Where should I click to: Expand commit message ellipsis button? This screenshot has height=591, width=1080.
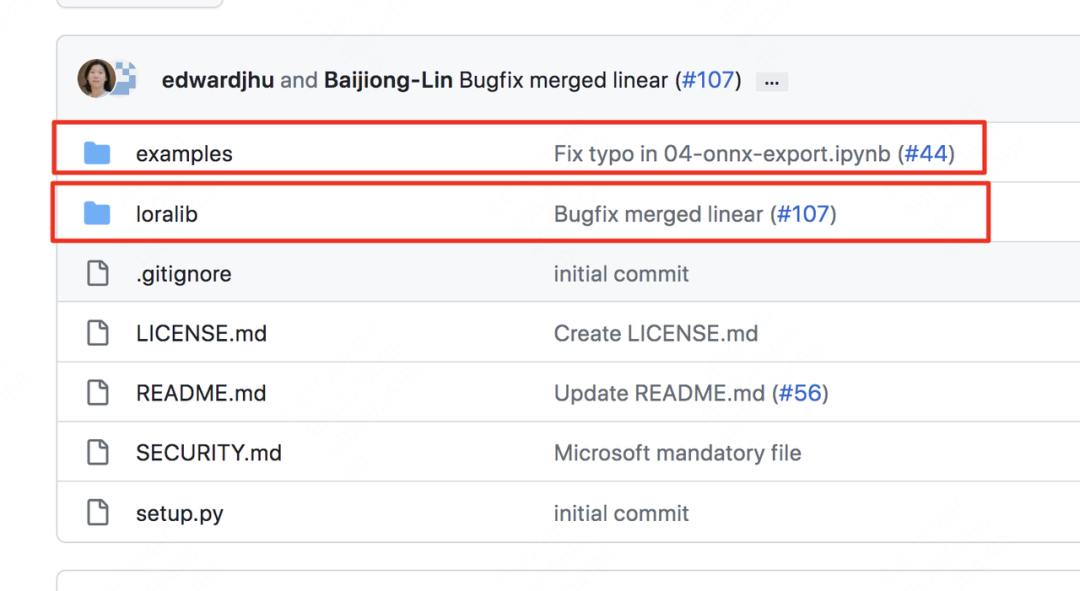click(771, 82)
